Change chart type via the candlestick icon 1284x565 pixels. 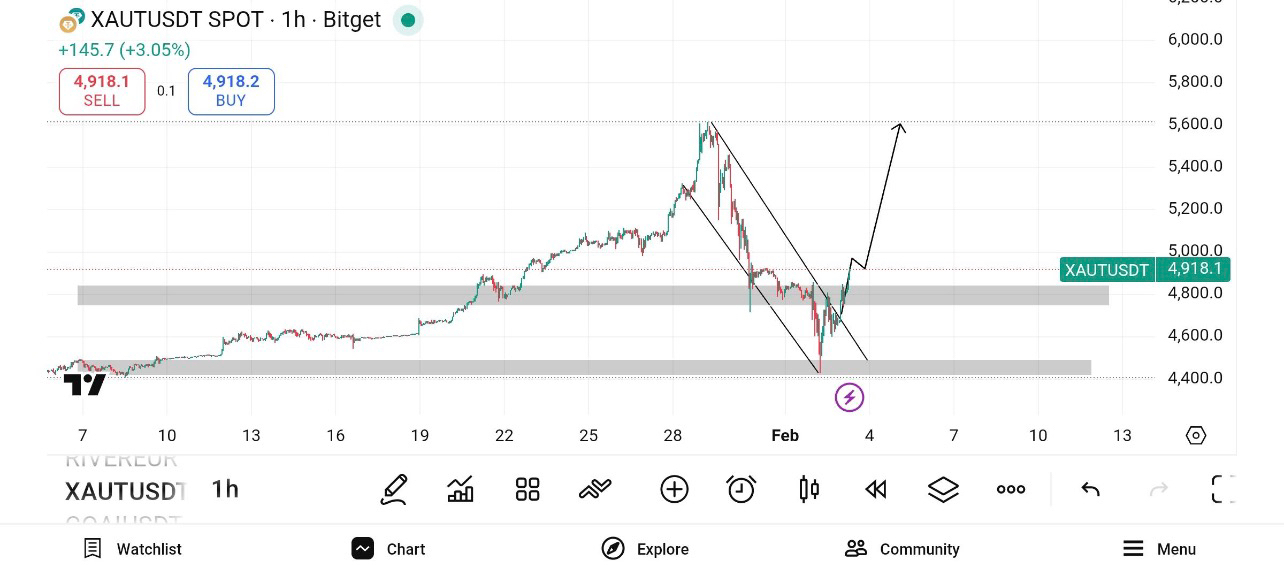pyautogui.click(x=809, y=489)
